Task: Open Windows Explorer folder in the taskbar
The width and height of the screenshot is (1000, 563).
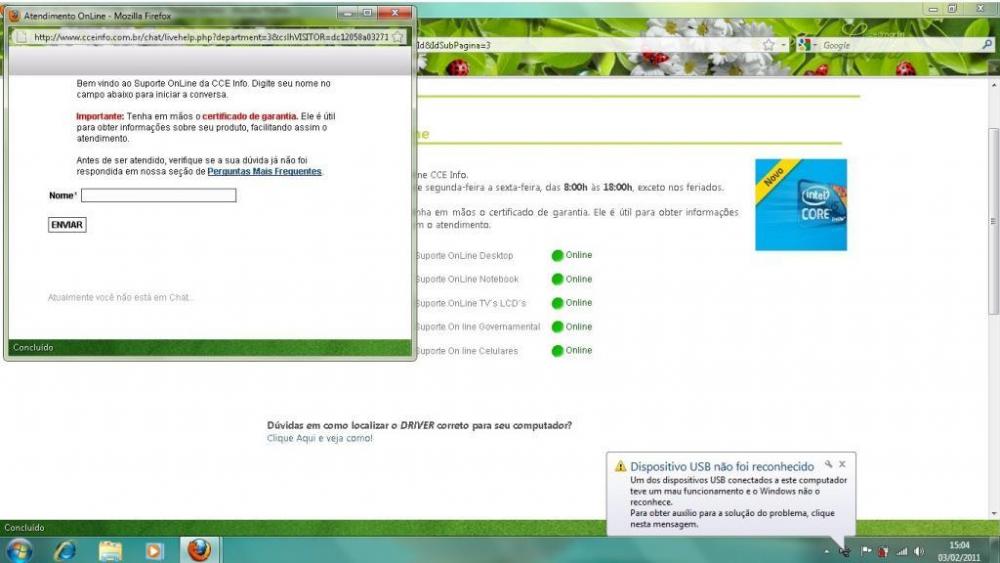Action: coord(110,550)
